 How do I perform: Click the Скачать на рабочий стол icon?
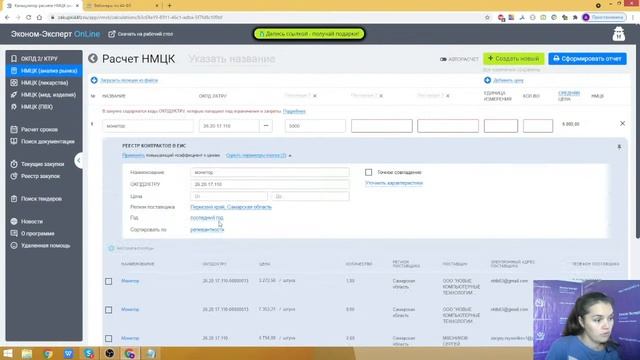click(x=112, y=34)
